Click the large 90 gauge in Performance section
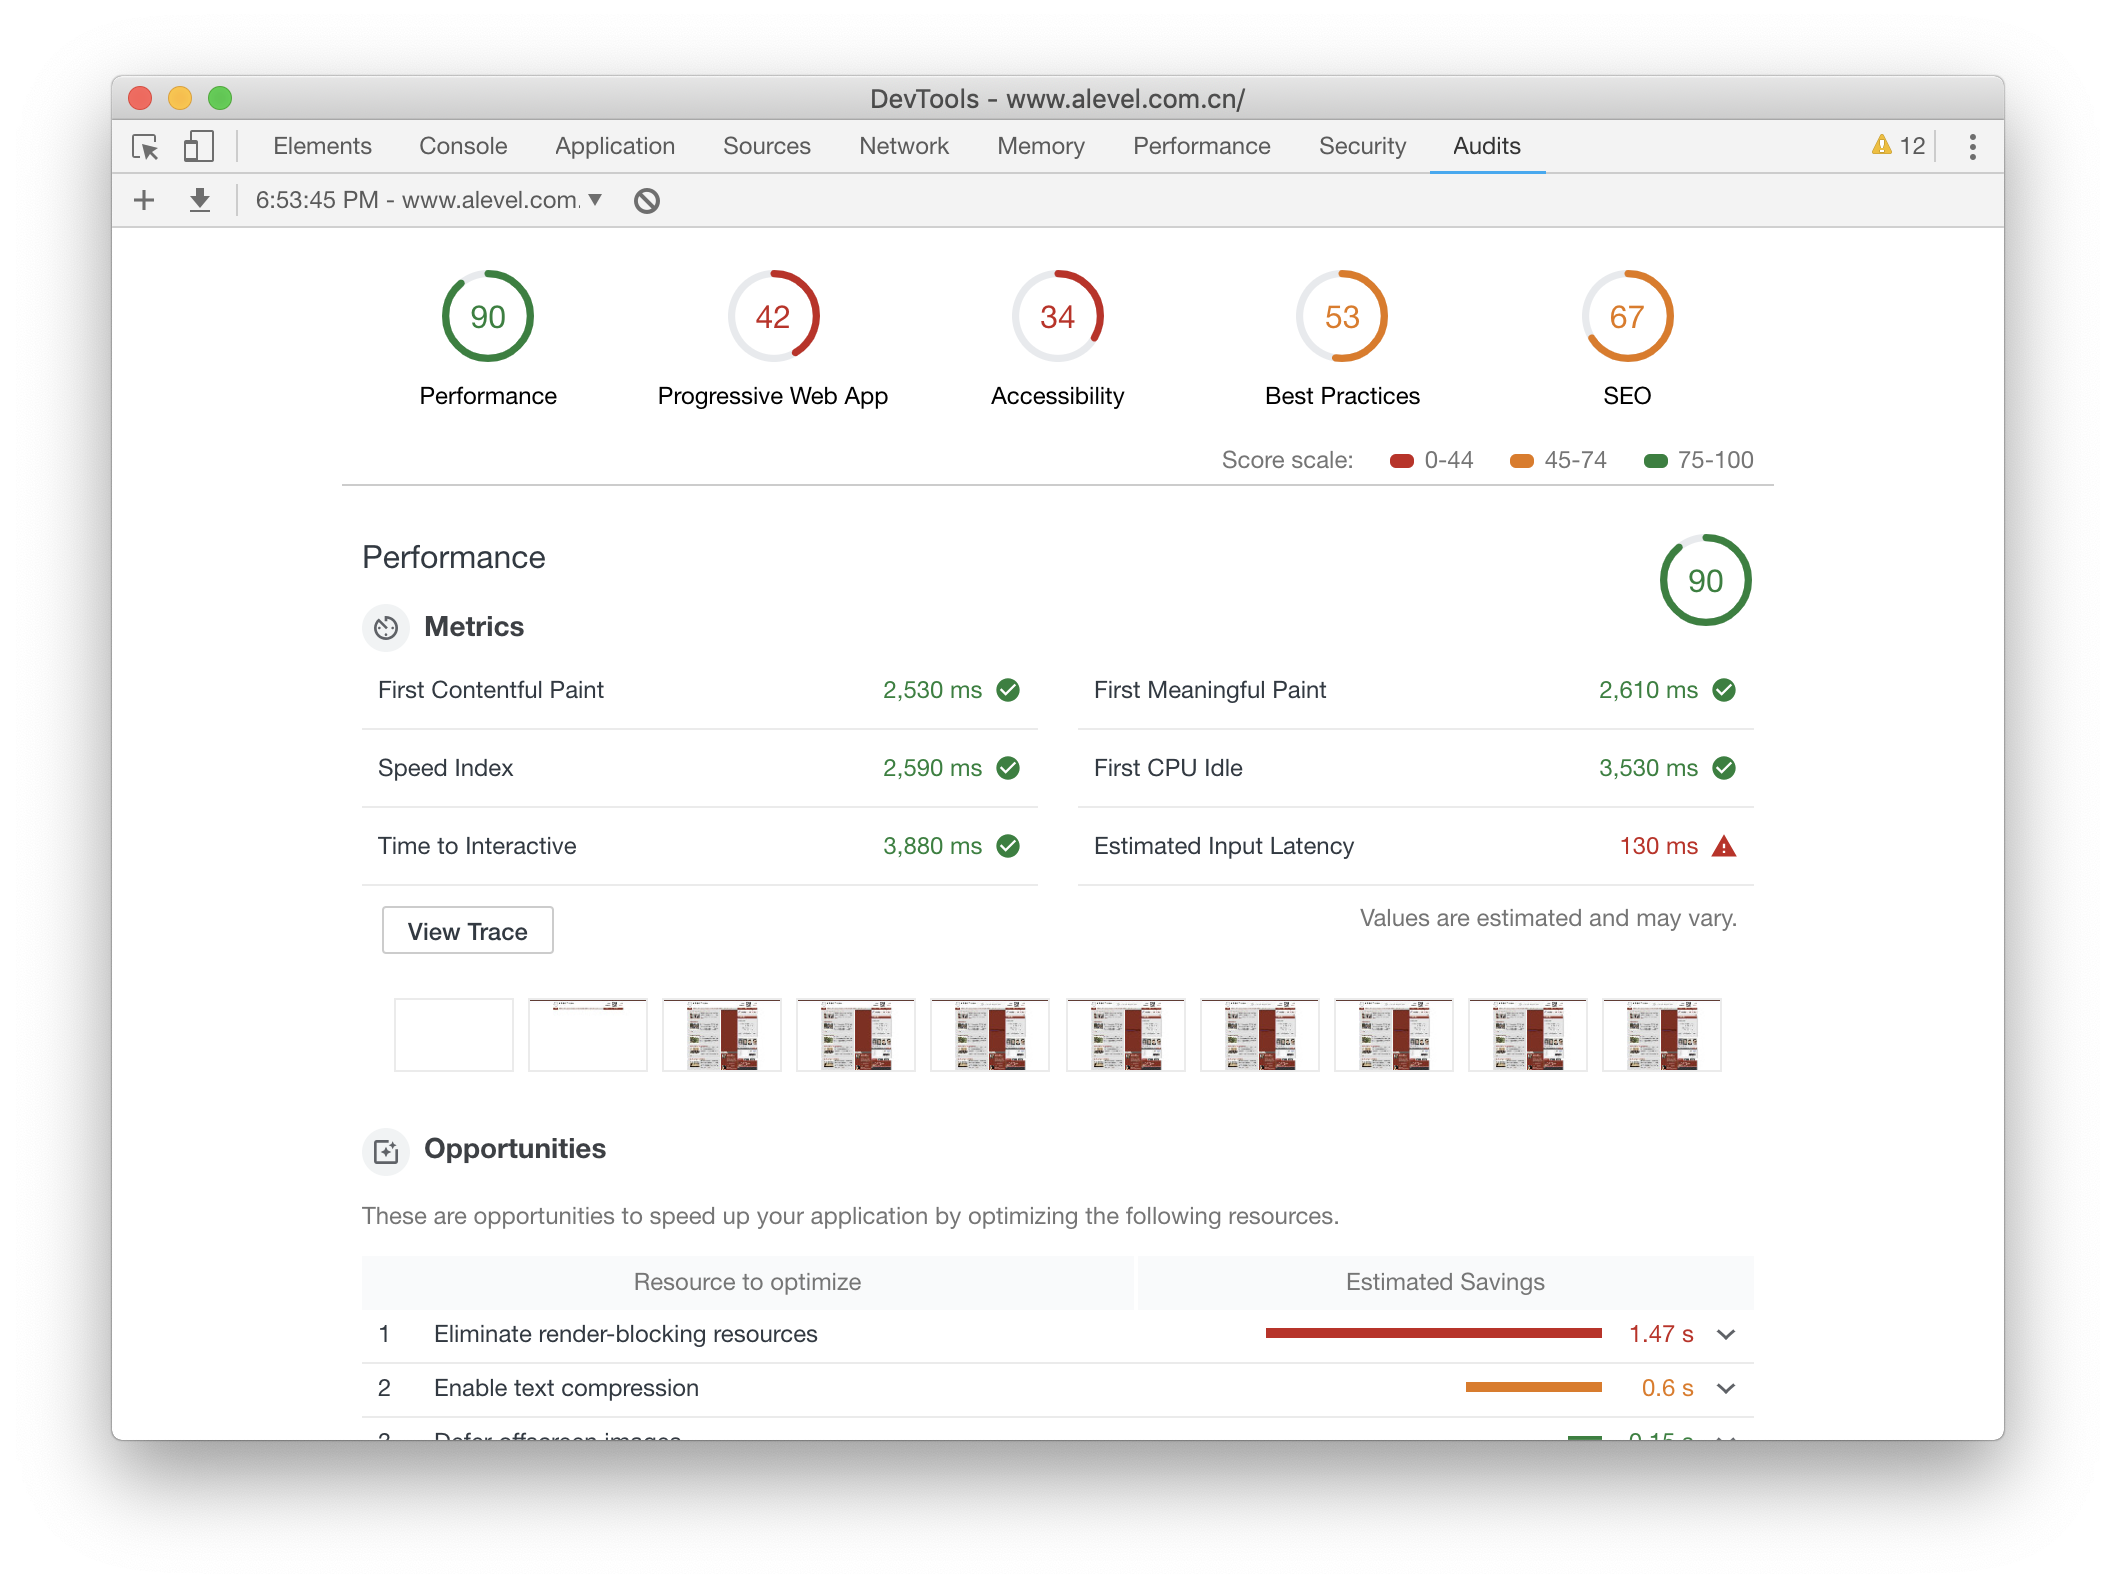 point(1705,580)
